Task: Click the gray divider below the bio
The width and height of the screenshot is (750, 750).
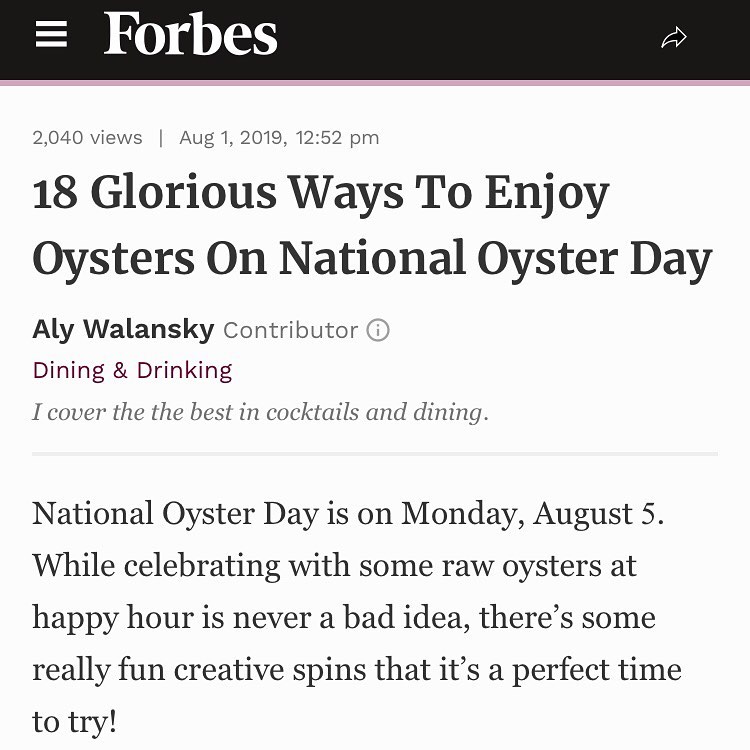Action: [x=375, y=453]
